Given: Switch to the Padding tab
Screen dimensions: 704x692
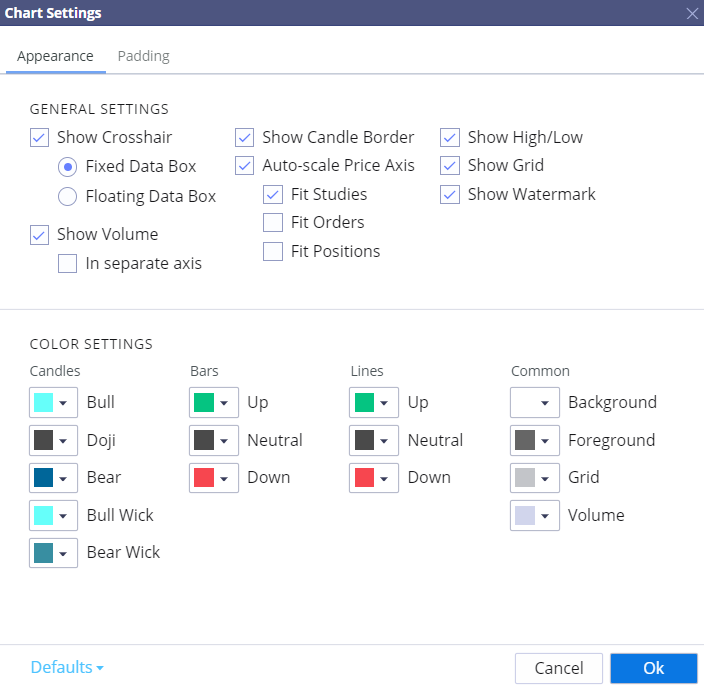Looking at the screenshot, I should (144, 56).
